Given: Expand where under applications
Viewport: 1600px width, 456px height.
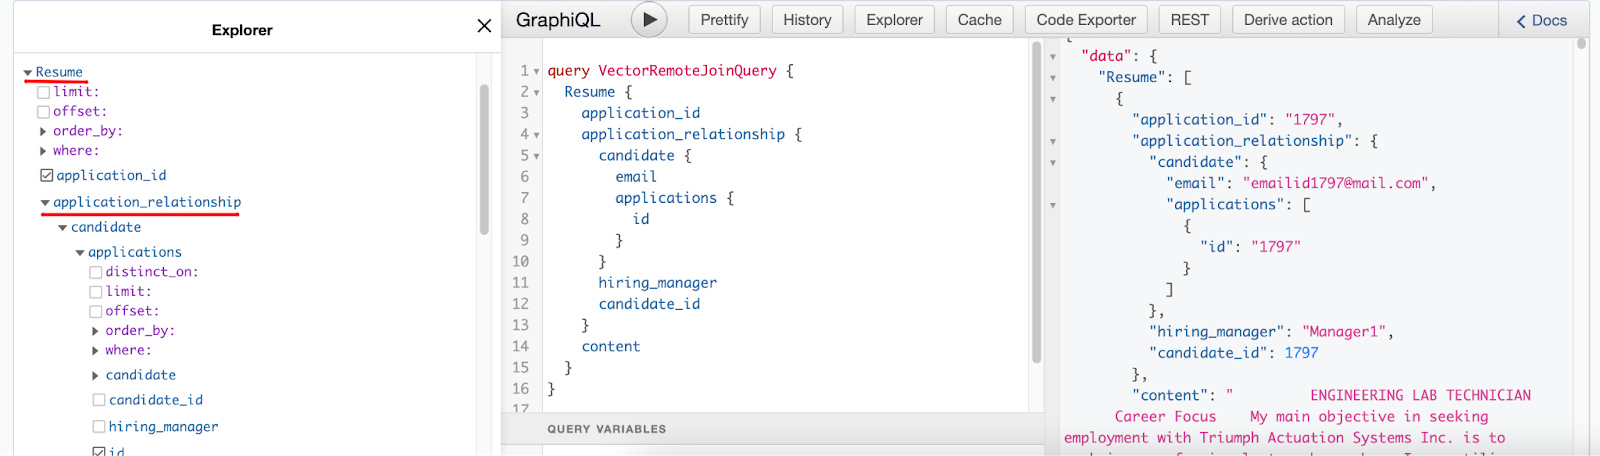Looking at the screenshot, I should coord(96,351).
